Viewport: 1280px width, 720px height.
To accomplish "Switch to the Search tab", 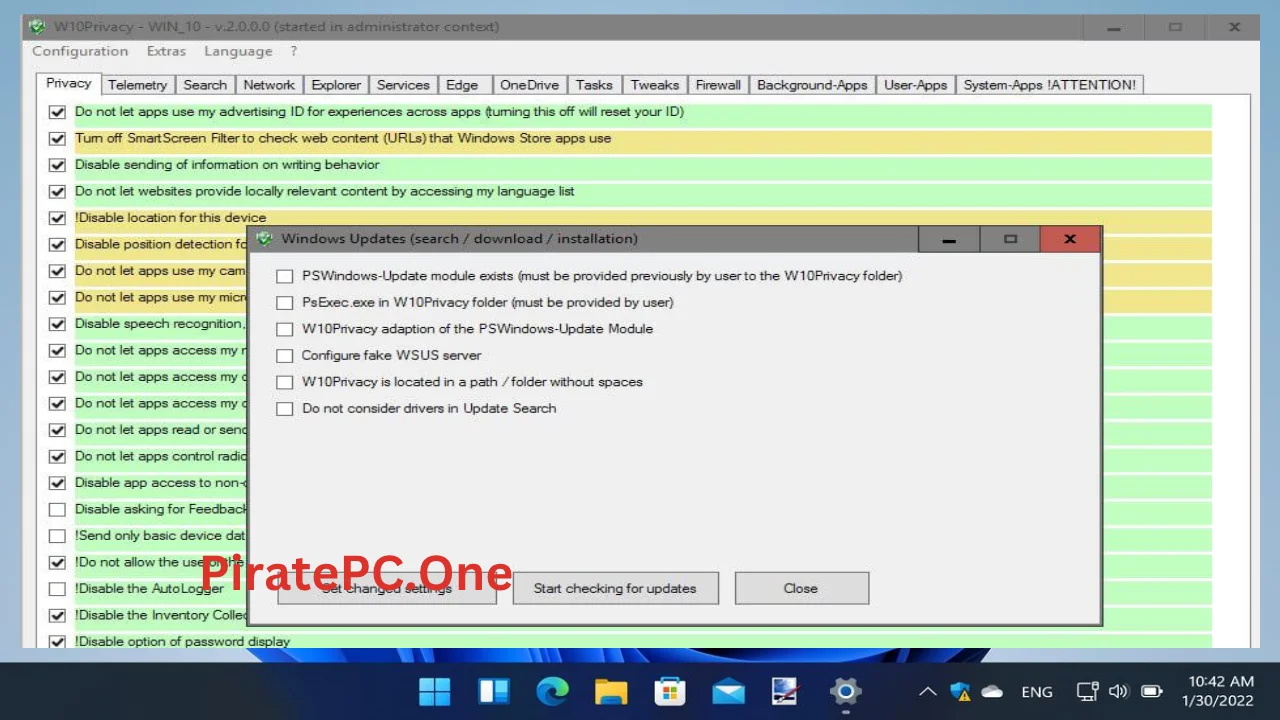I will click(205, 85).
